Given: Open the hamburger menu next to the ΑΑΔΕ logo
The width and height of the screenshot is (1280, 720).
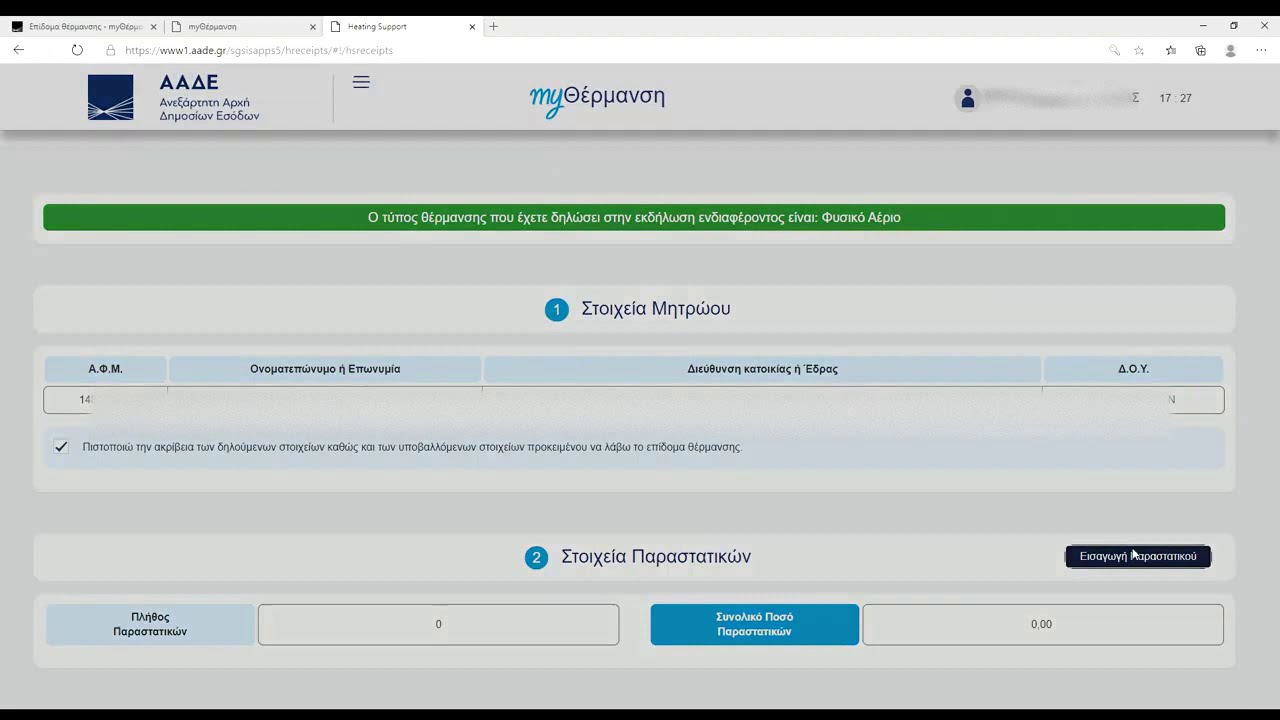Looking at the screenshot, I should 361,83.
